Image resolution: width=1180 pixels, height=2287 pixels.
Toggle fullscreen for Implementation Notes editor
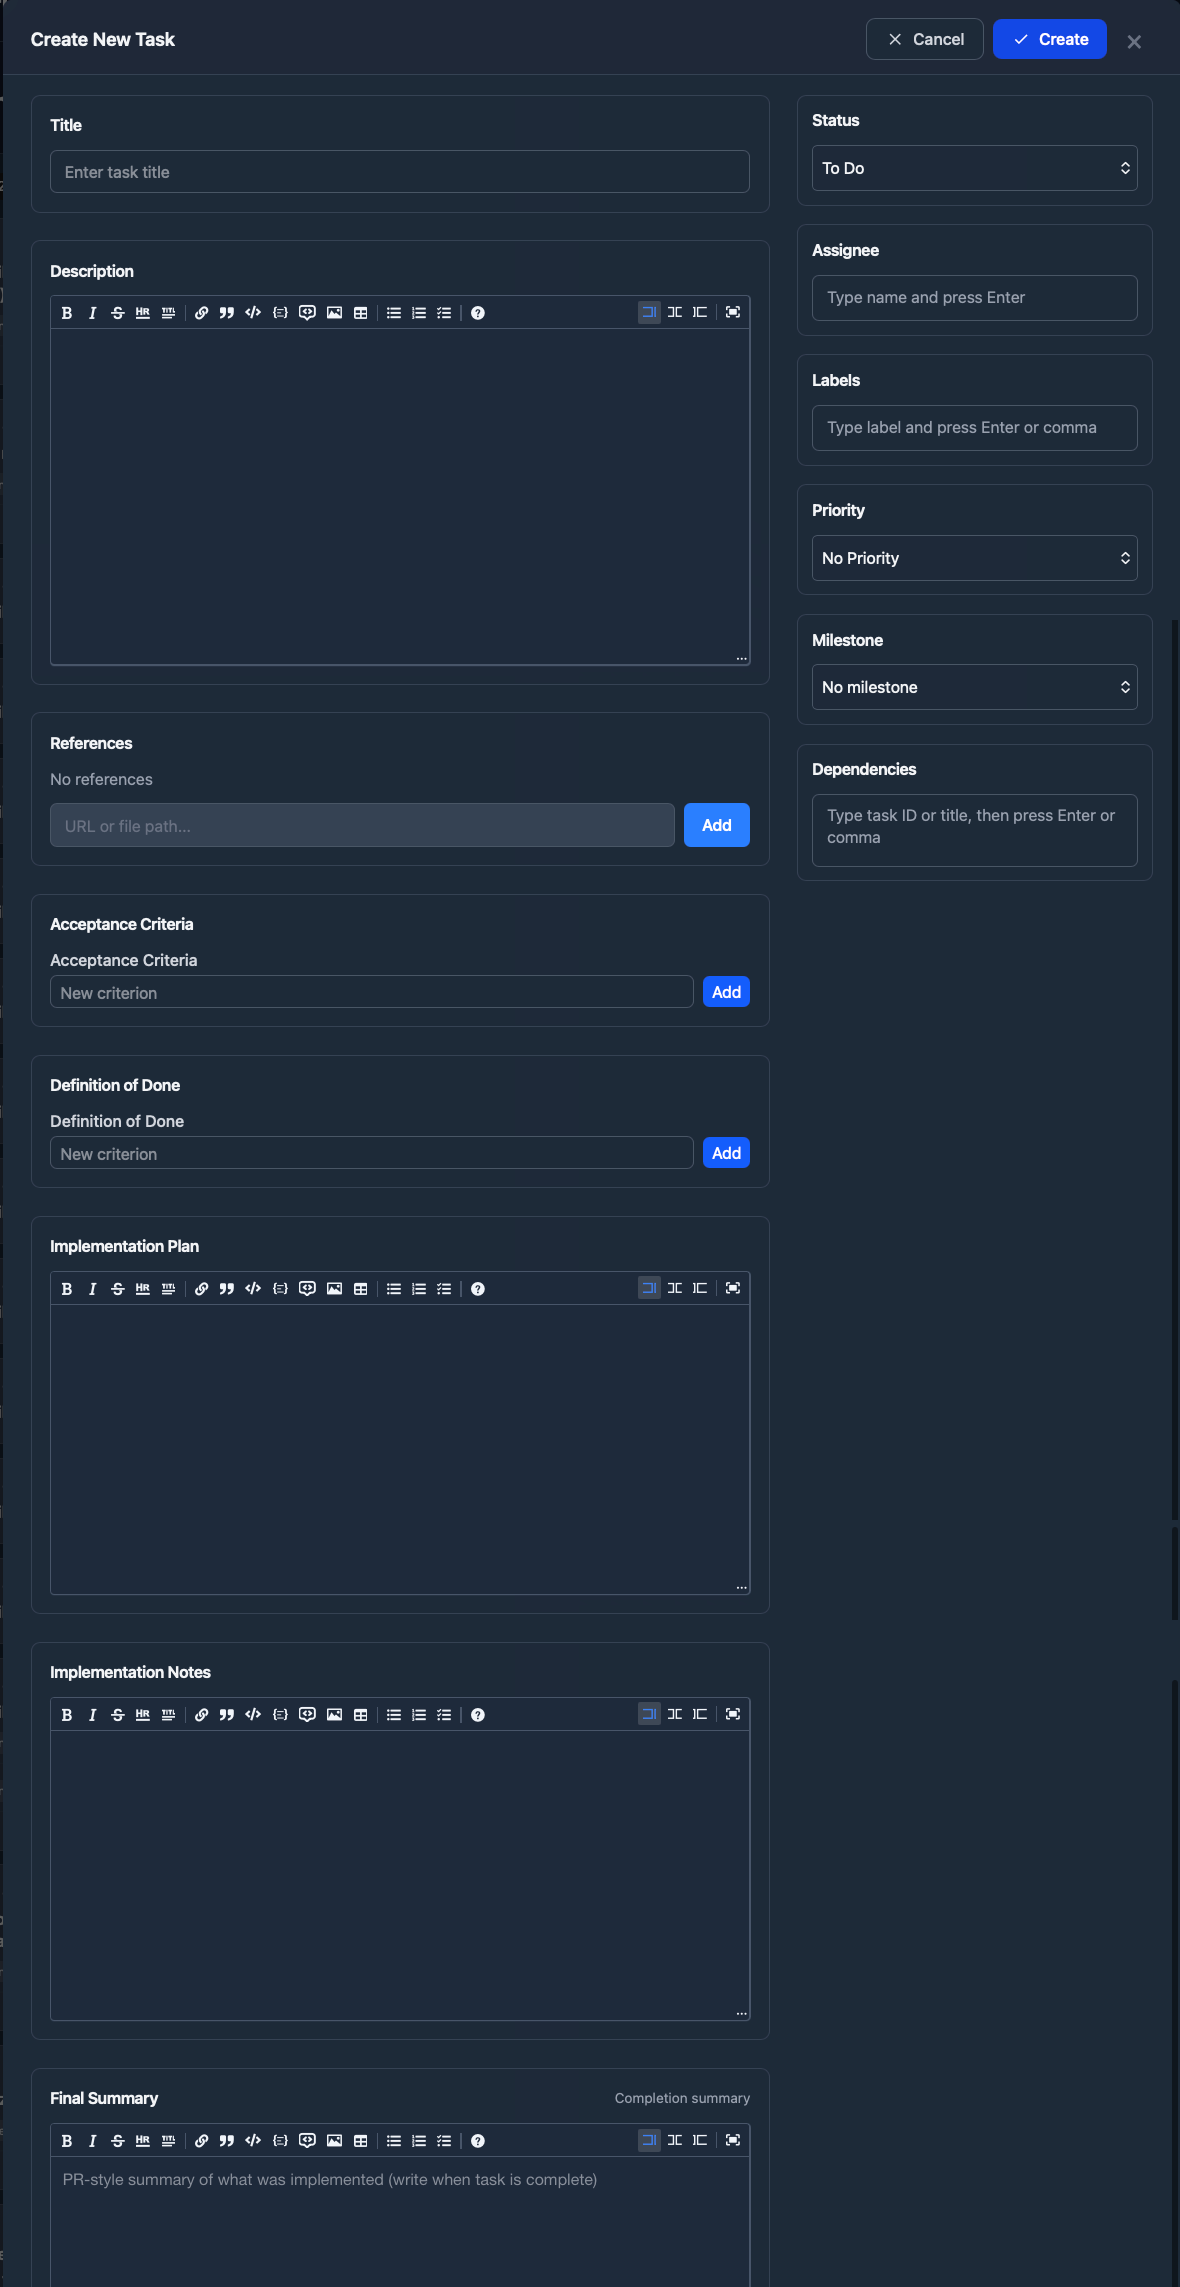(733, 1714)
